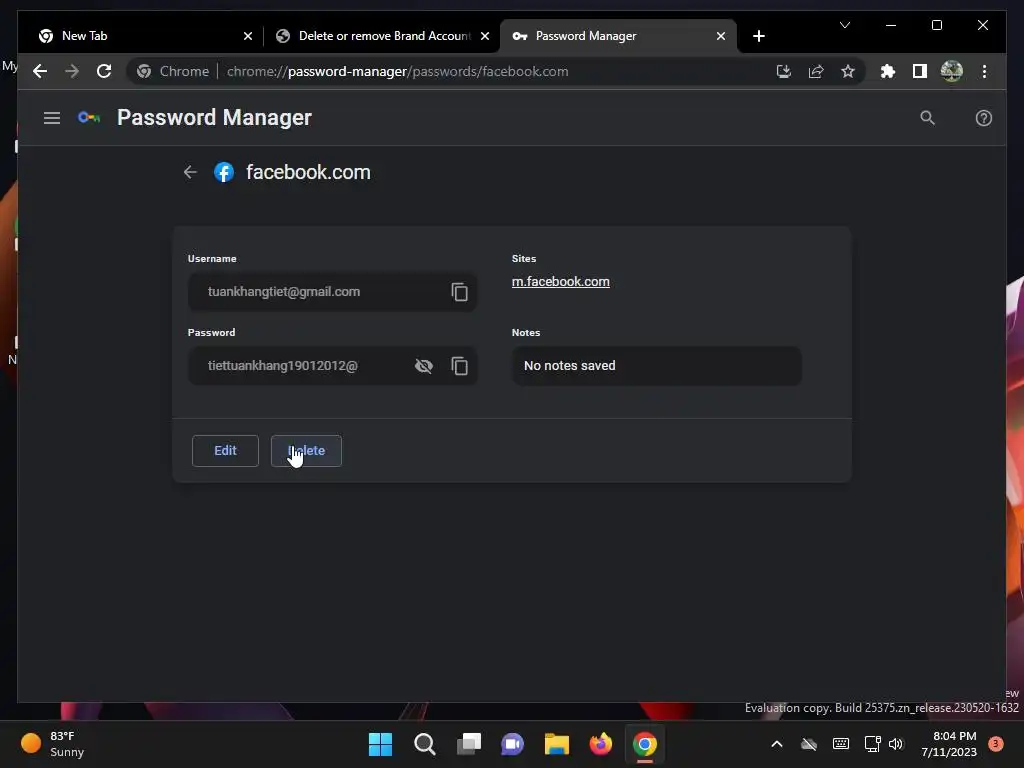This screenshot has width=1024, height=768.
Task: Close the Brand Account tab
Action: (485, 36)
